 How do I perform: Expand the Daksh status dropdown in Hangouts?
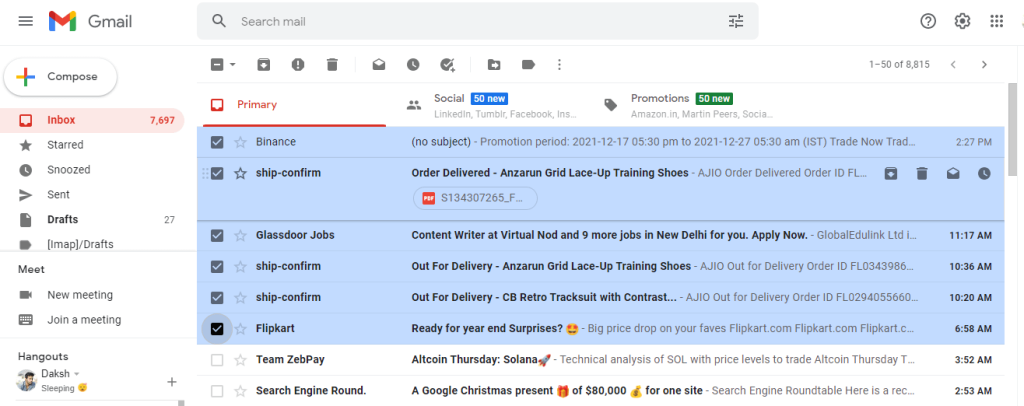point(76,374)
